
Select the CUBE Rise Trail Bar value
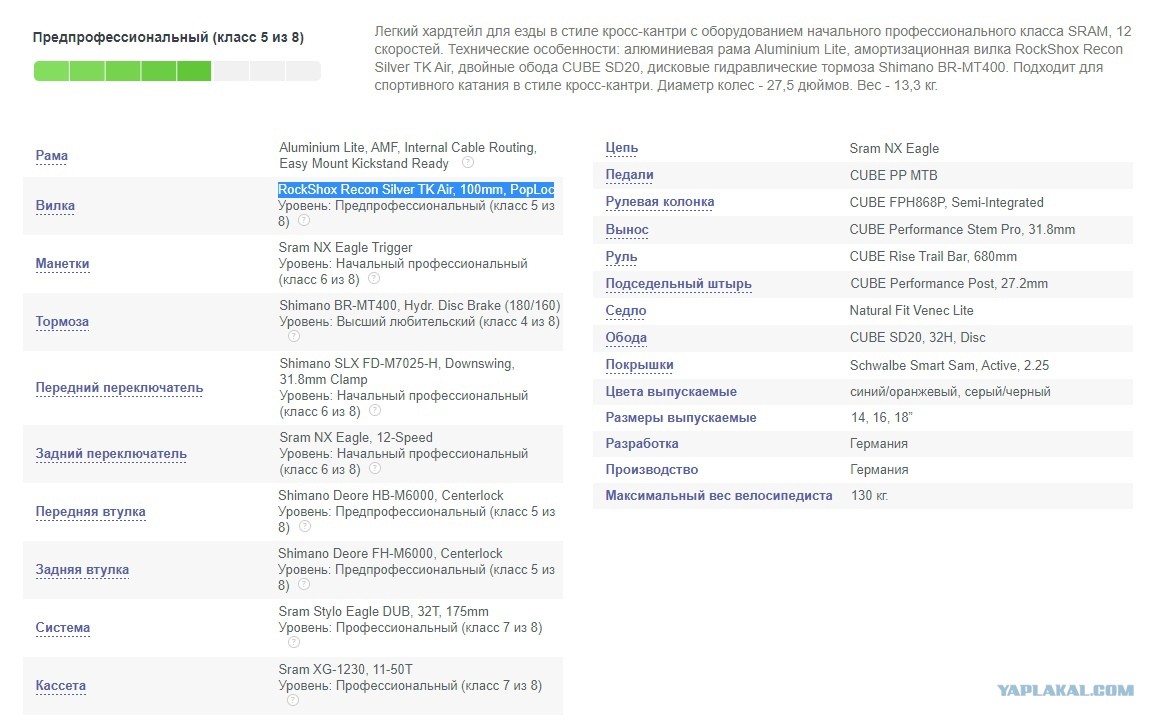(933, 257)
